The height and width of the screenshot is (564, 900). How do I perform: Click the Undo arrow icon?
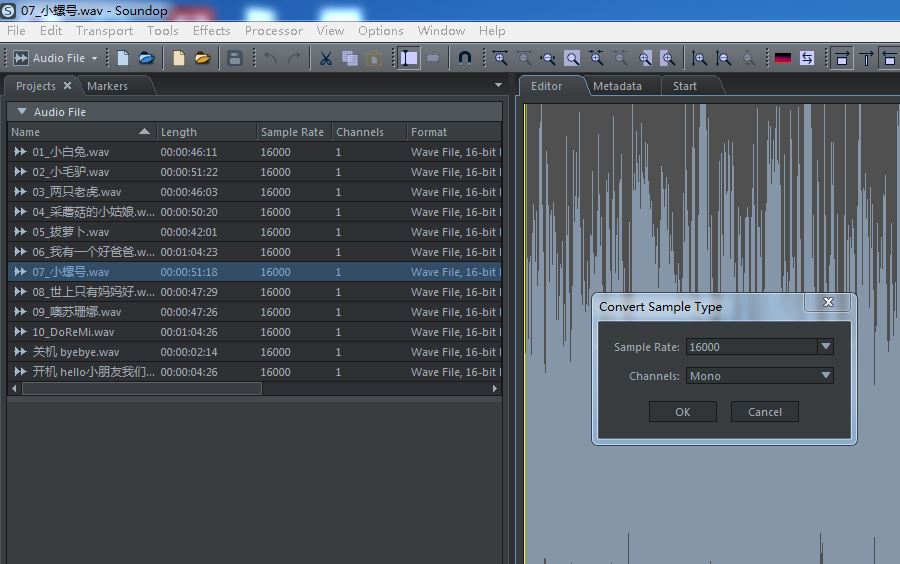(270, 58)
